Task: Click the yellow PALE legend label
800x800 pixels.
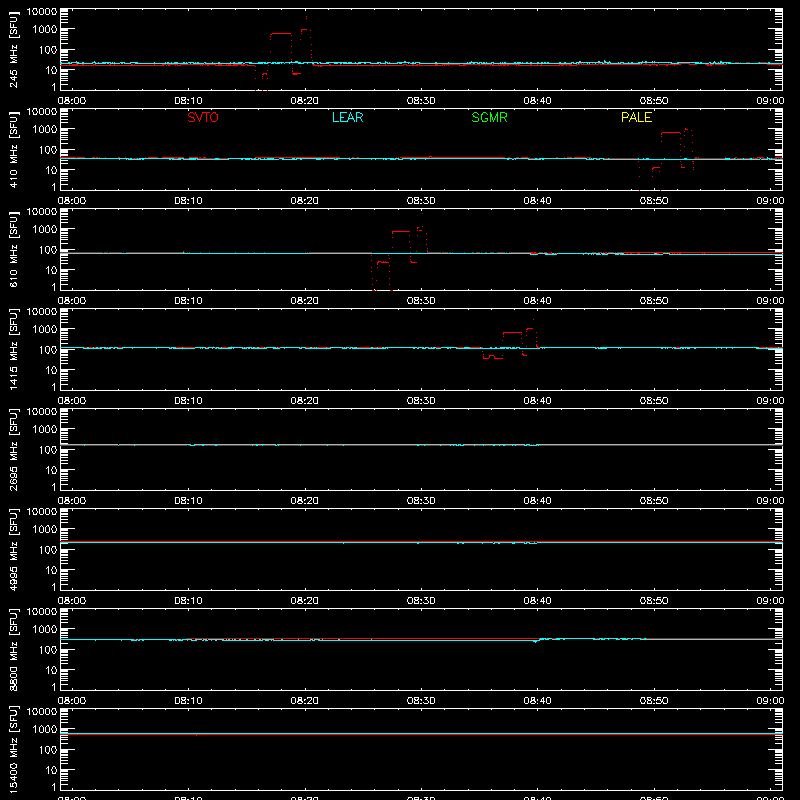Action: coord(636,117)
